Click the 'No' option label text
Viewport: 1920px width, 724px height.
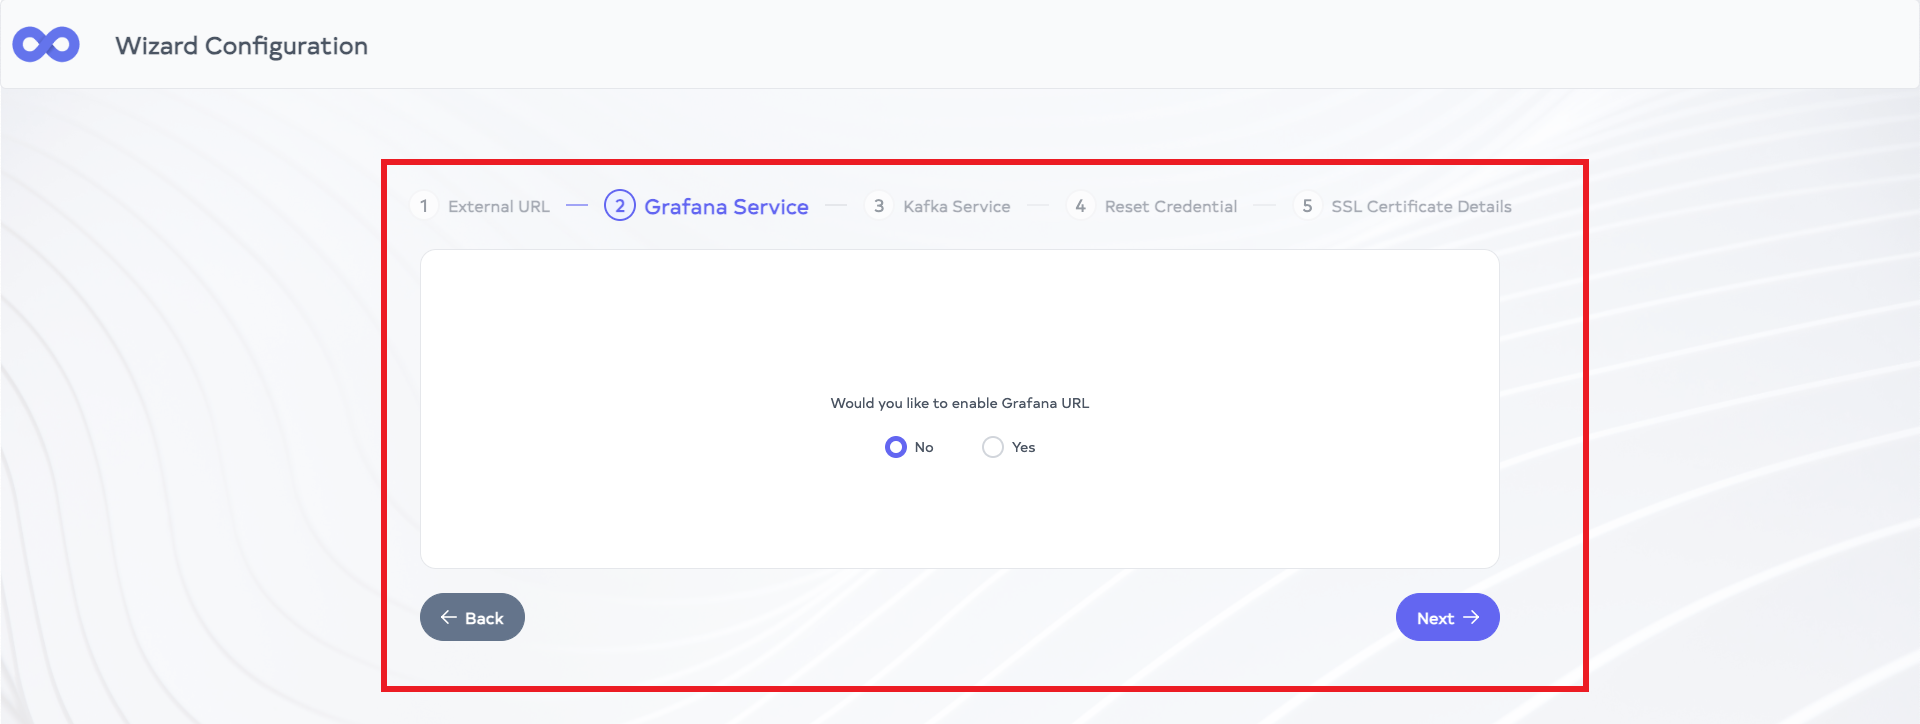click(x=924, y=447)
